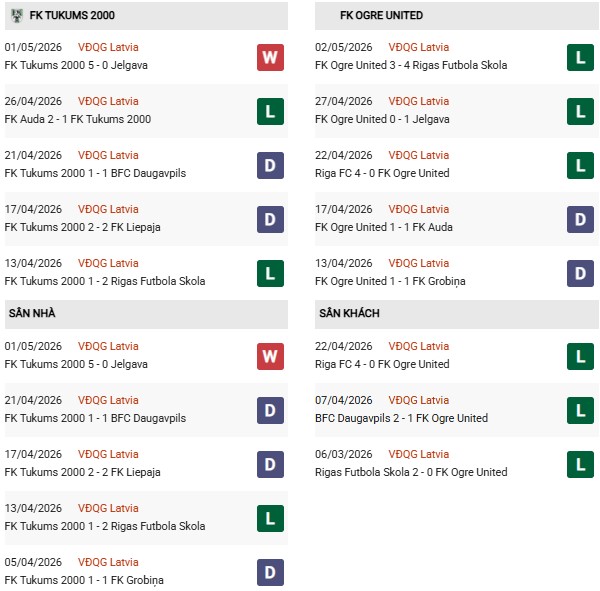This screenshot has height=591, width=600.
Task: Click the L badge beside FK Auda 2 - 1 FK Tukums 2000
Action: (x=270, y=112)
